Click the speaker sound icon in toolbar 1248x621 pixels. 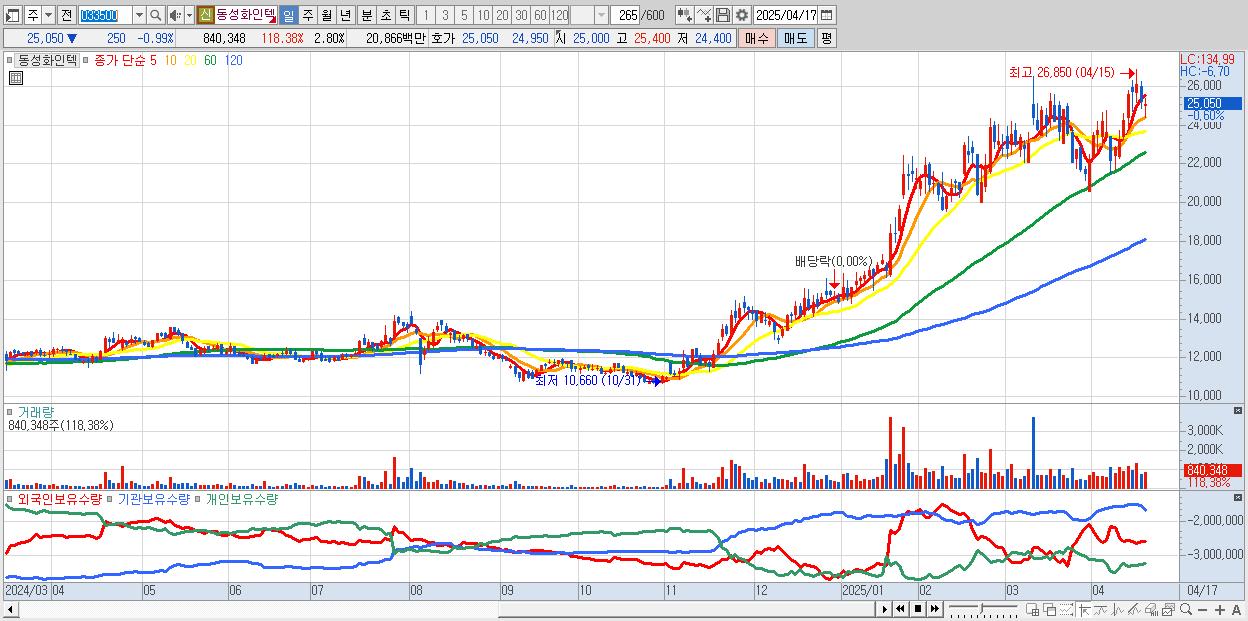pos(174,15)
